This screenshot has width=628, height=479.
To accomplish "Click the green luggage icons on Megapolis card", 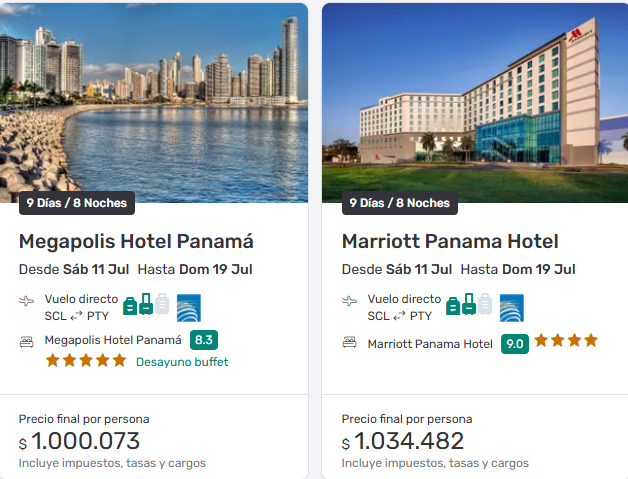I will point(146,304).
